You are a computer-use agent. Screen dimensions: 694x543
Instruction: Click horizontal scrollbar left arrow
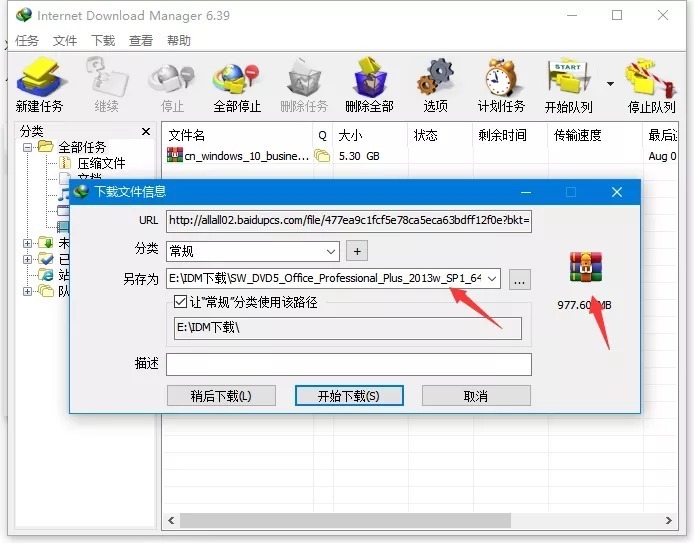(171, 520)
